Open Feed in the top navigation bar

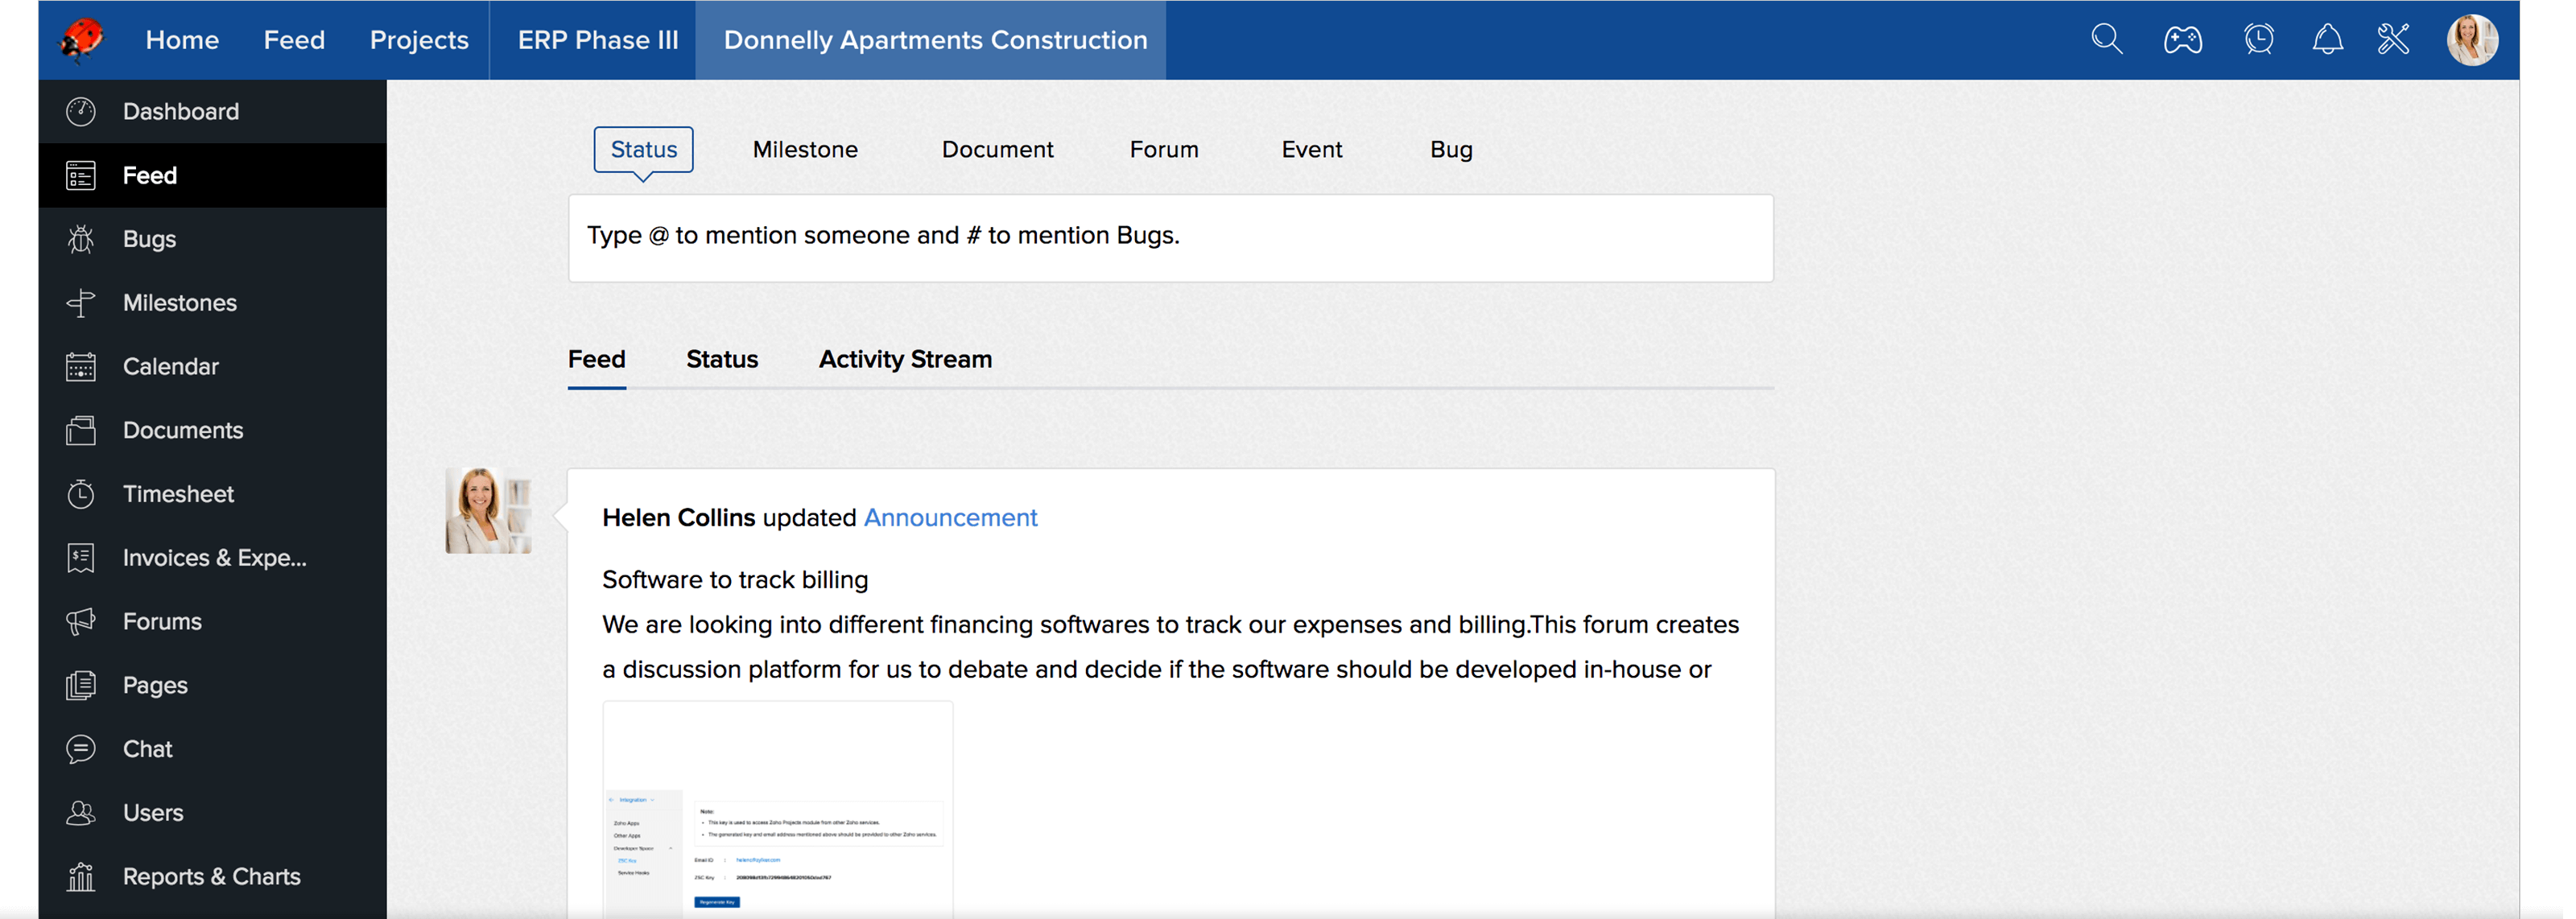click(x=294, y=40)
